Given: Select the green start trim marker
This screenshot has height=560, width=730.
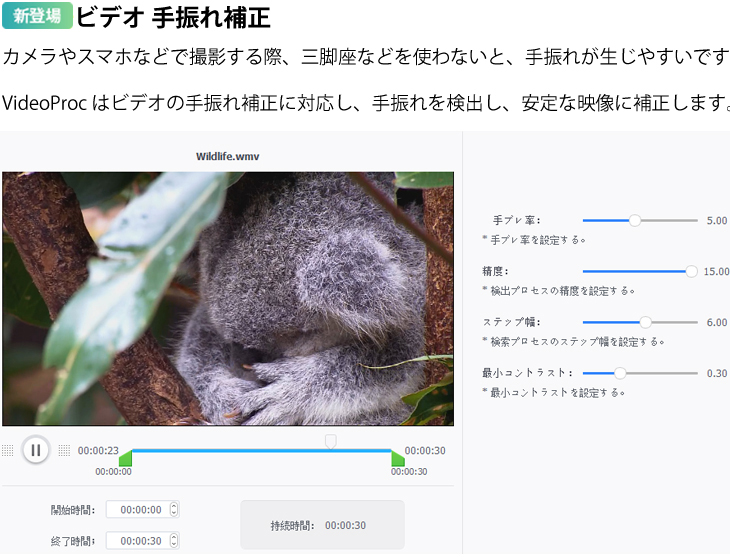Looking at the screenshot, I should (126, 458).
